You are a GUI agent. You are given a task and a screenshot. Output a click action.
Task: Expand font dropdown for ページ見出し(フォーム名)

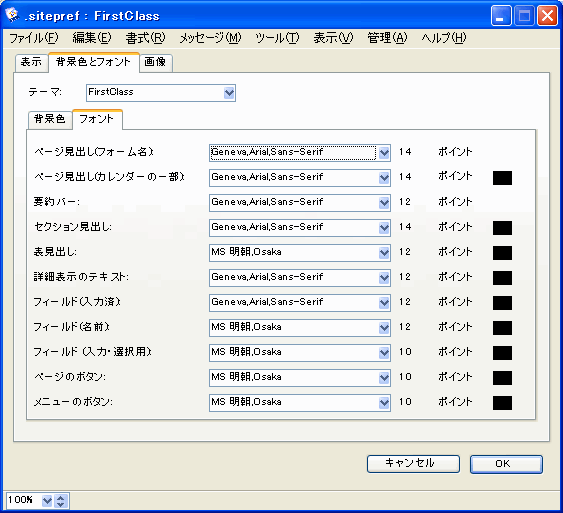[384, 153]
